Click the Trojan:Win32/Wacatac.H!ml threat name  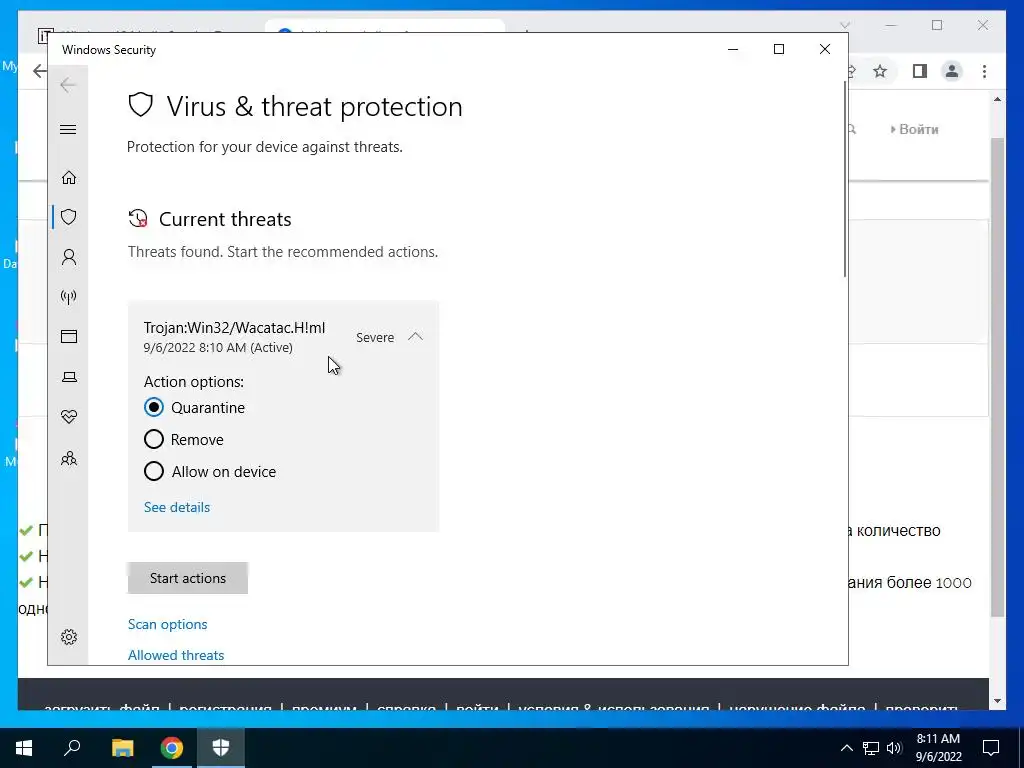[x=234, y=328]
